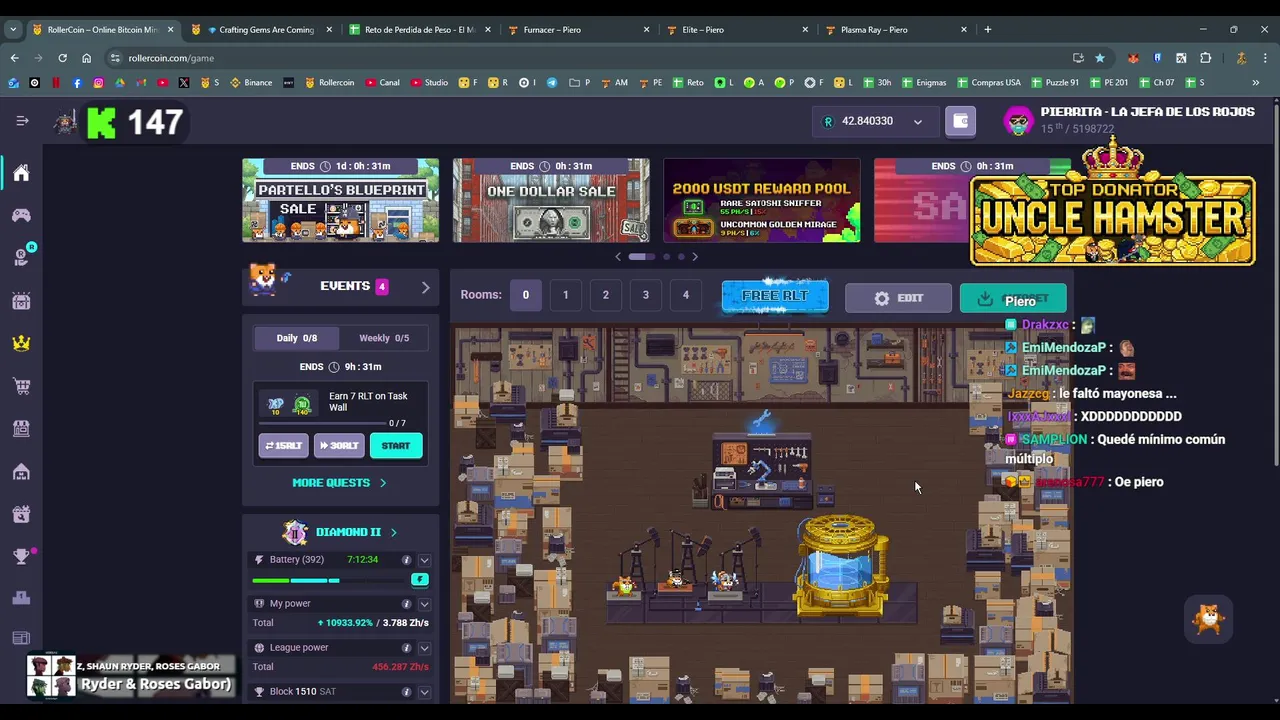Open the storage warehouse icon in sidebar
This screenshot has width=1280, height=720.
(21, 471)
